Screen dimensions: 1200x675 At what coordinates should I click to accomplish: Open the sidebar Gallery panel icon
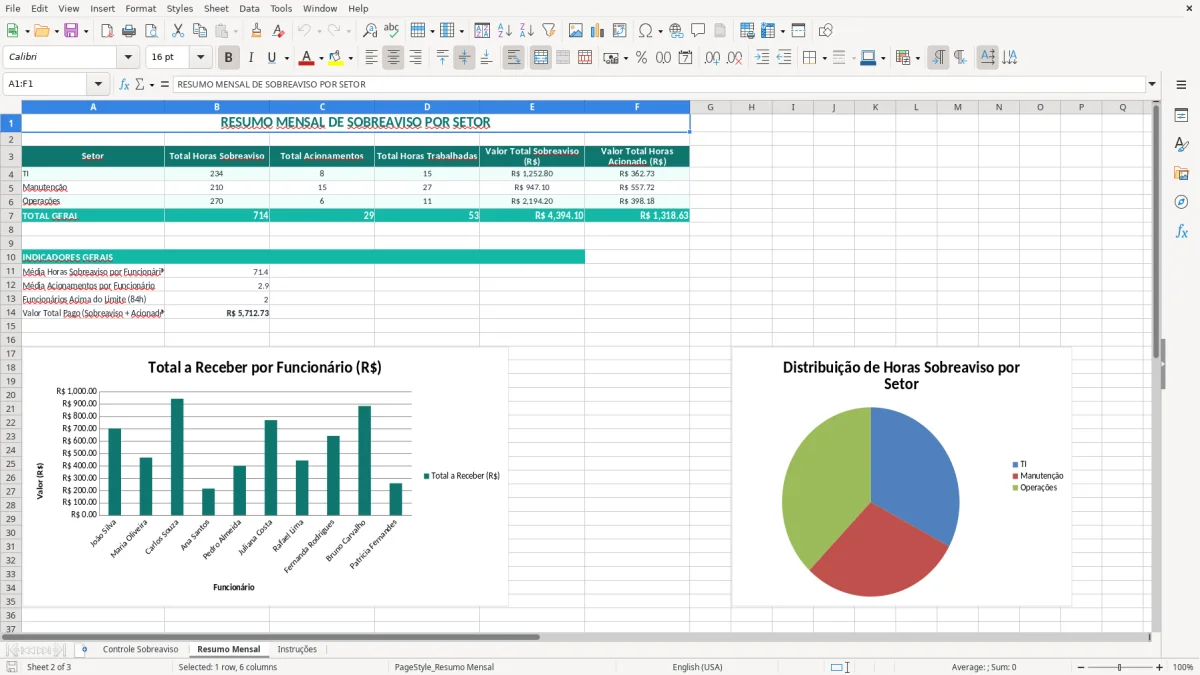pyautogui.click(x=1181, y=174)
